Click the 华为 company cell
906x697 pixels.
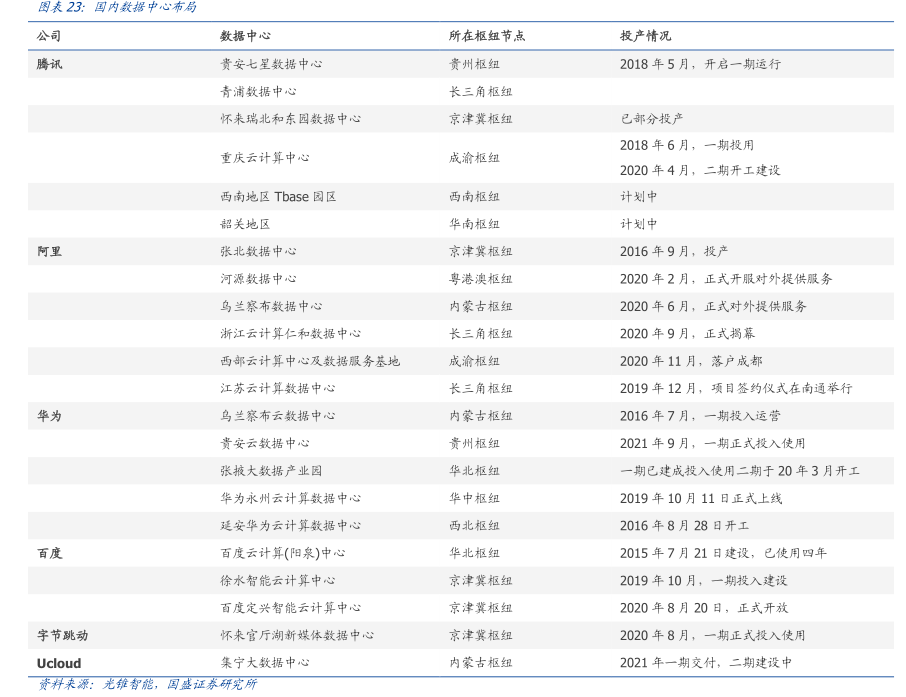pyautogui.click(x=49, y=416)
